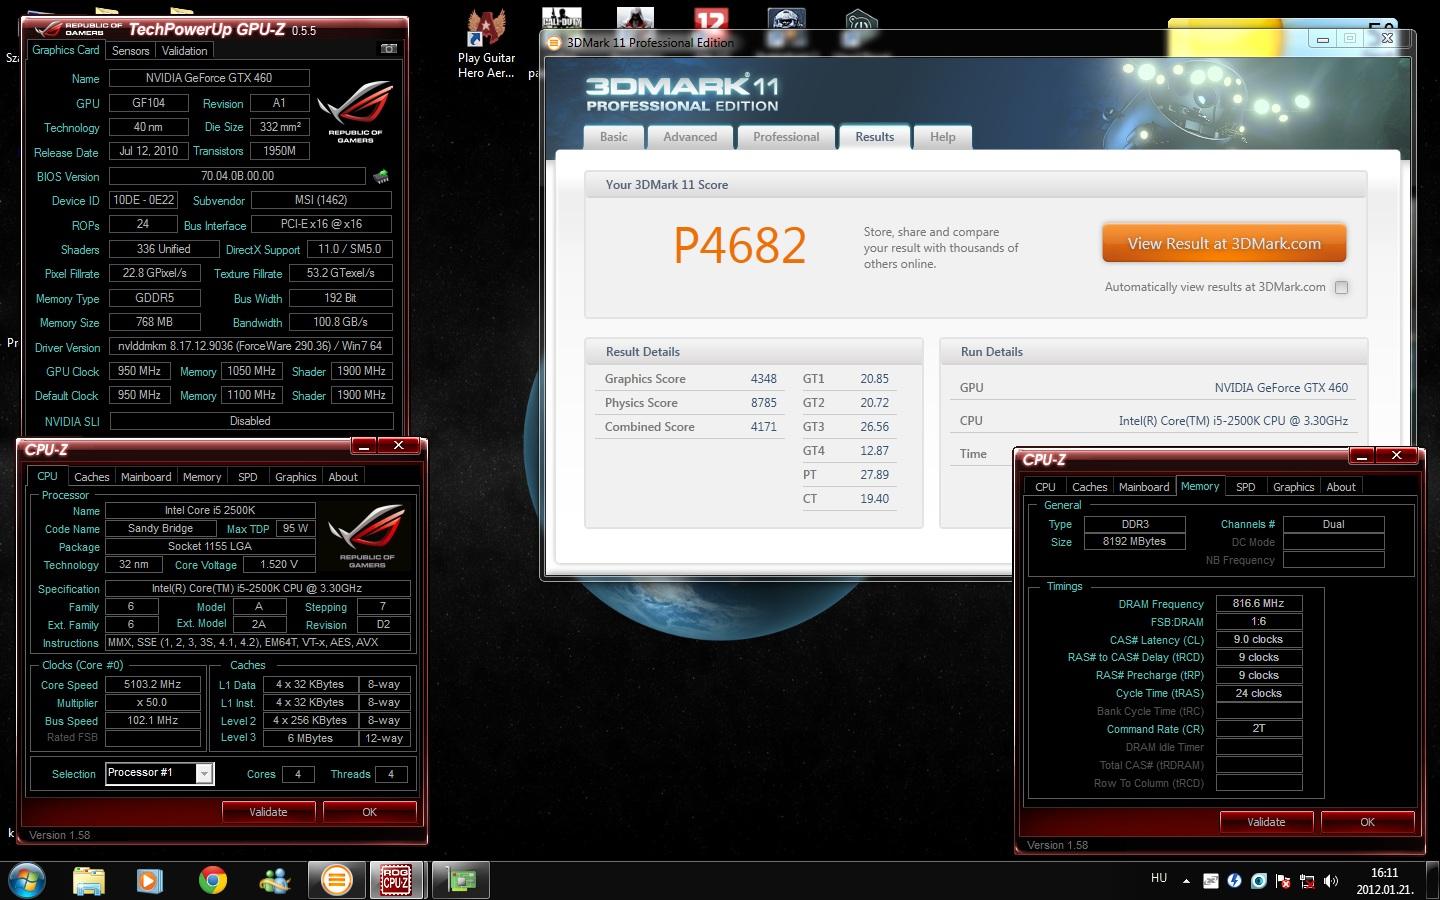Viewport: 1440px width, 900px height.
Task: Open Caches tab in left CPU-Z
Action: (92, 477)
